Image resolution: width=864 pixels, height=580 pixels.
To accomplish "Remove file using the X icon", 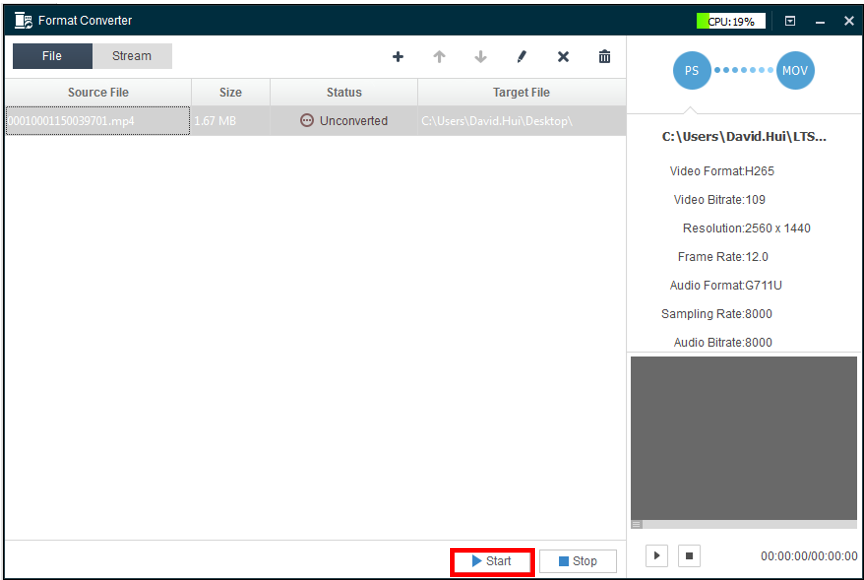I will click(563, 57).
